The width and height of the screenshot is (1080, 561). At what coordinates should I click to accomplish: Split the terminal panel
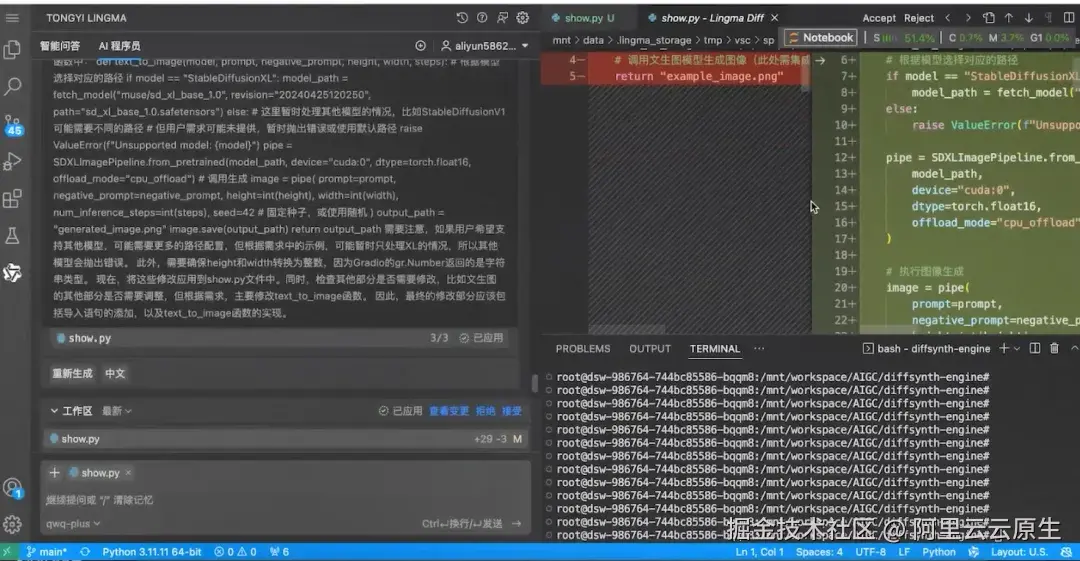click(1035, 349)
